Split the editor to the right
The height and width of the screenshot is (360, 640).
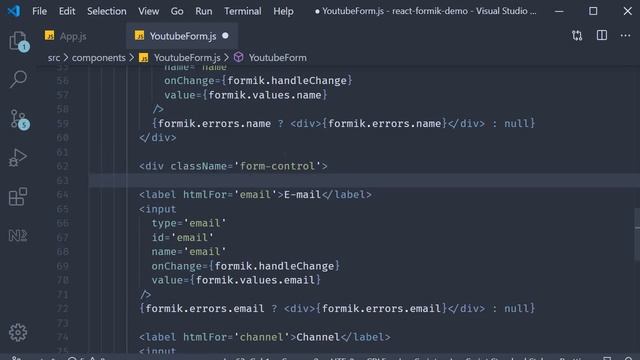(602, 36)
